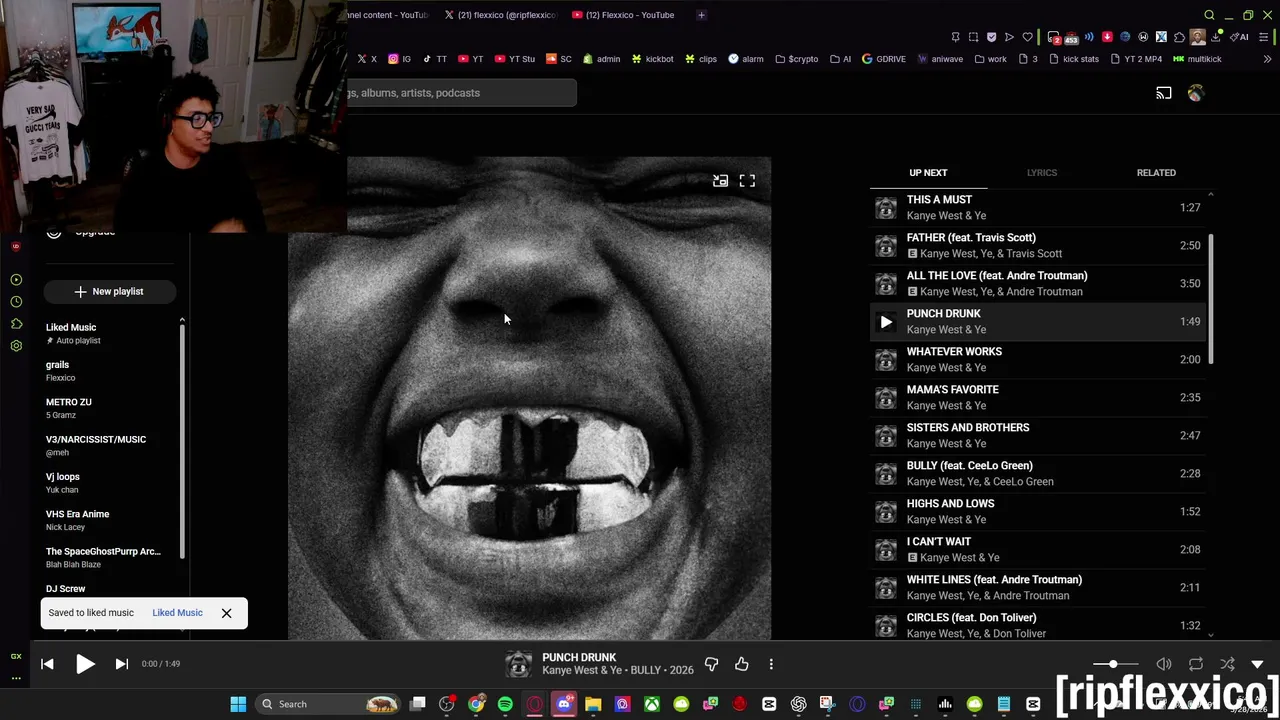The width and height of the screenshot is (1280, 720).
Task: Click New playlist button
Action: (x=109, y=292)
